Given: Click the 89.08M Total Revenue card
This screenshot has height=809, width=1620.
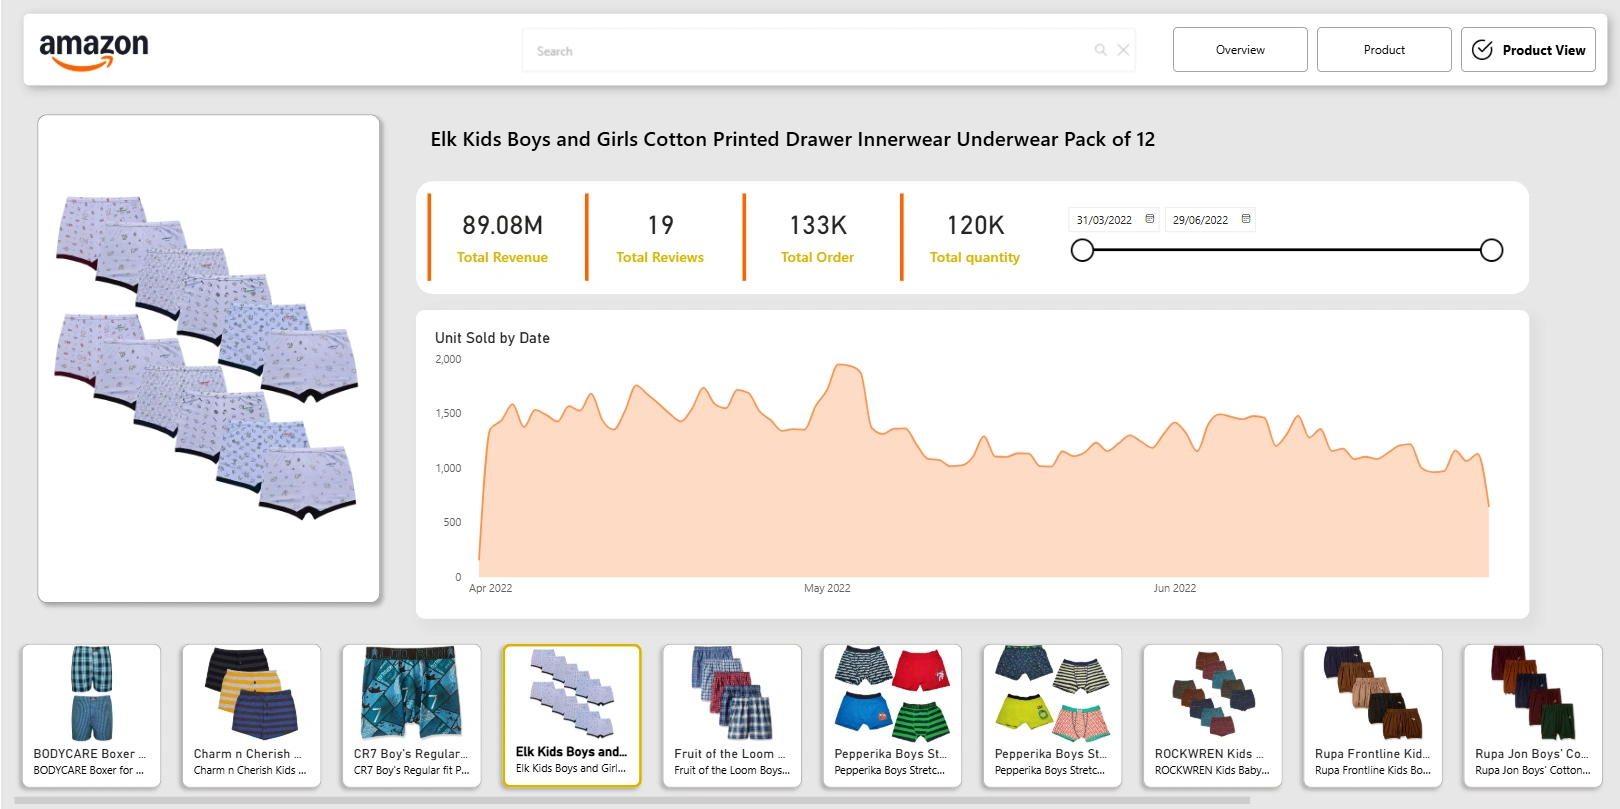Looking at the screenshot, I should (x=502, y=238).
